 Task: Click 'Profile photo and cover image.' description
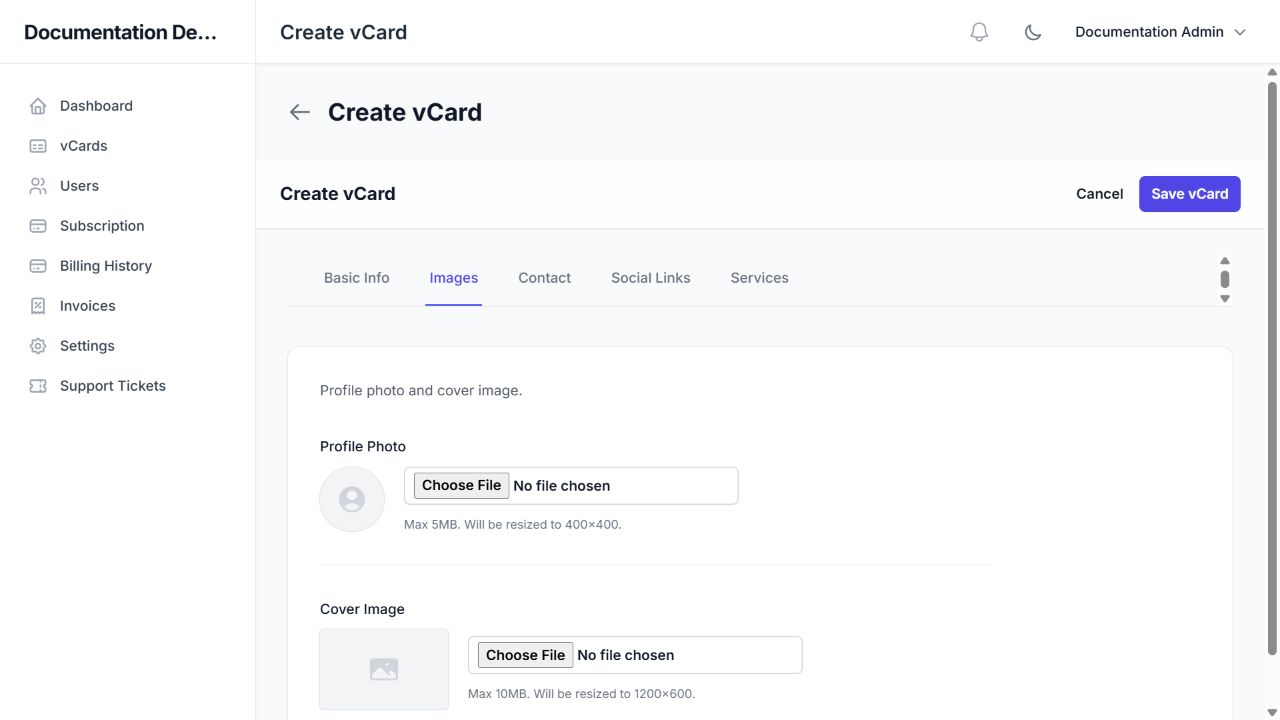pyautogui.click(x=421, y=391)
